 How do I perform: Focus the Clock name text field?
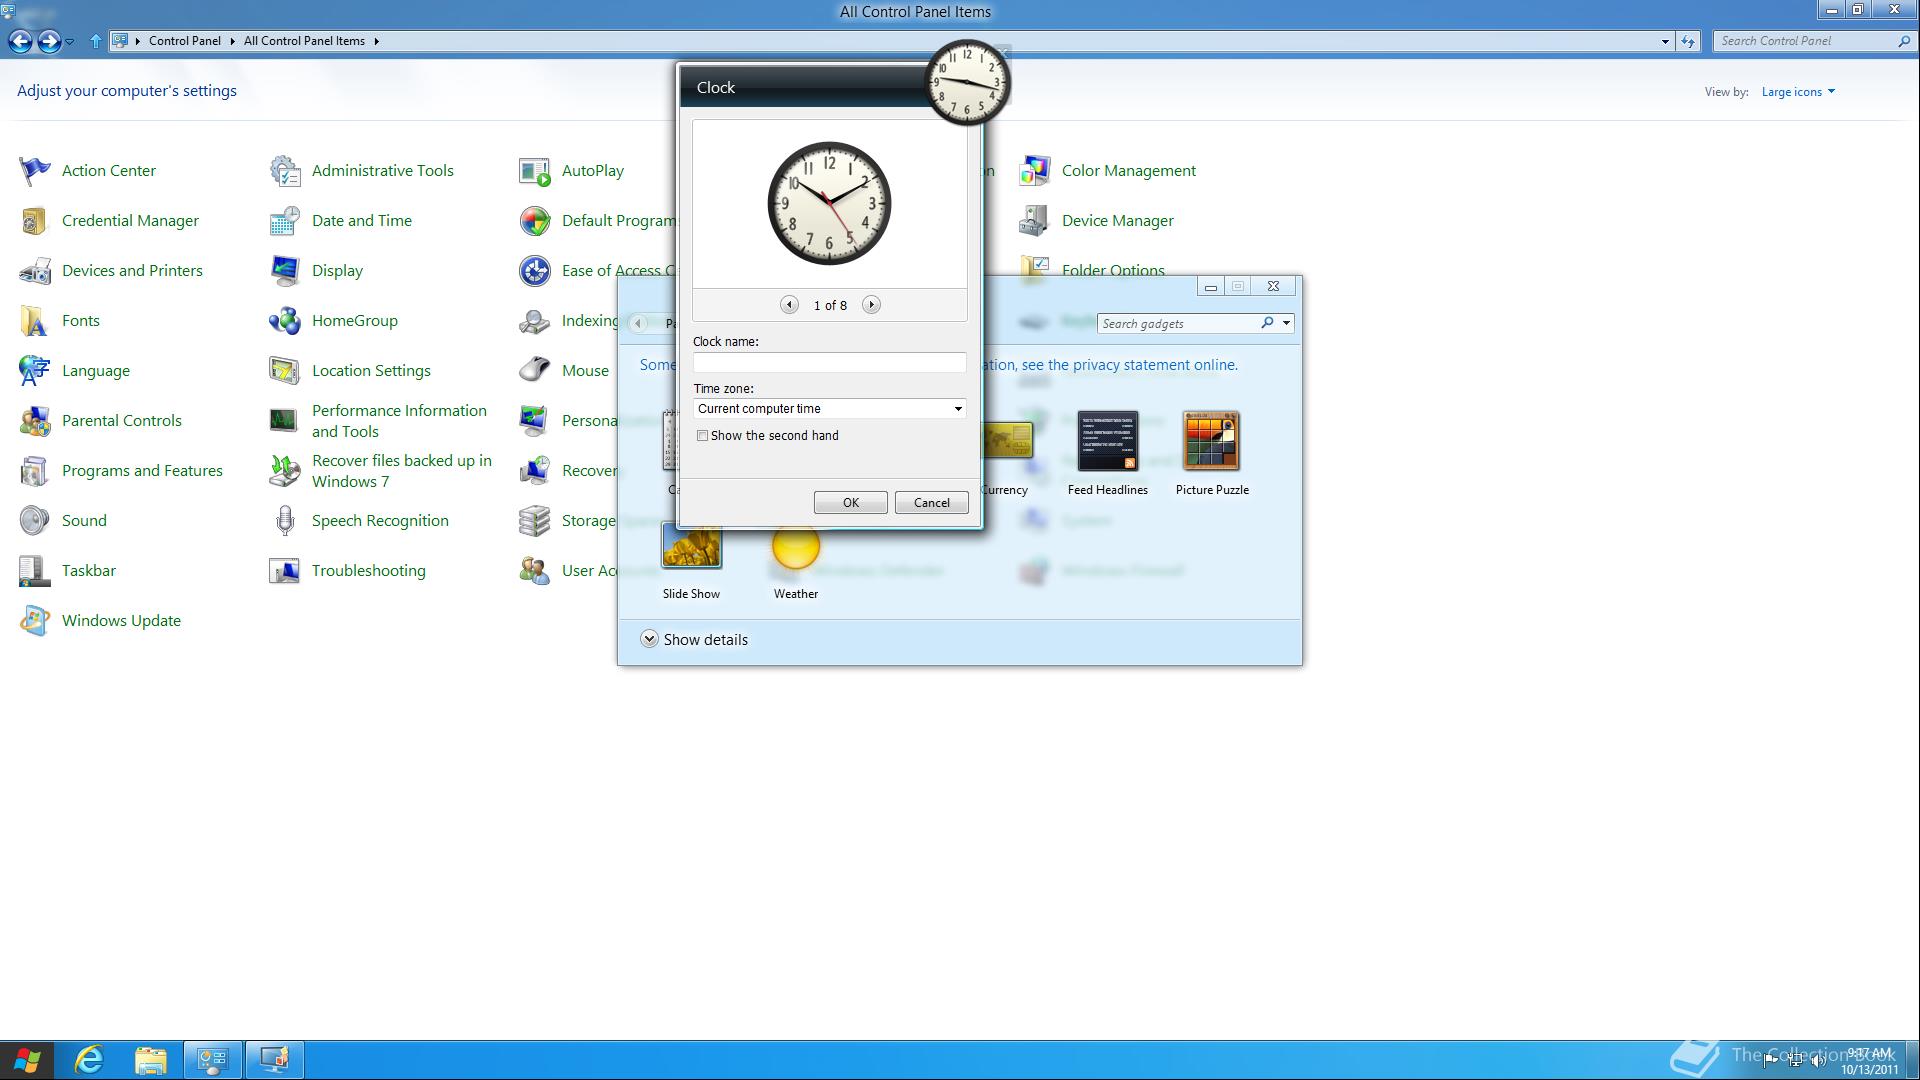(829, 363)
